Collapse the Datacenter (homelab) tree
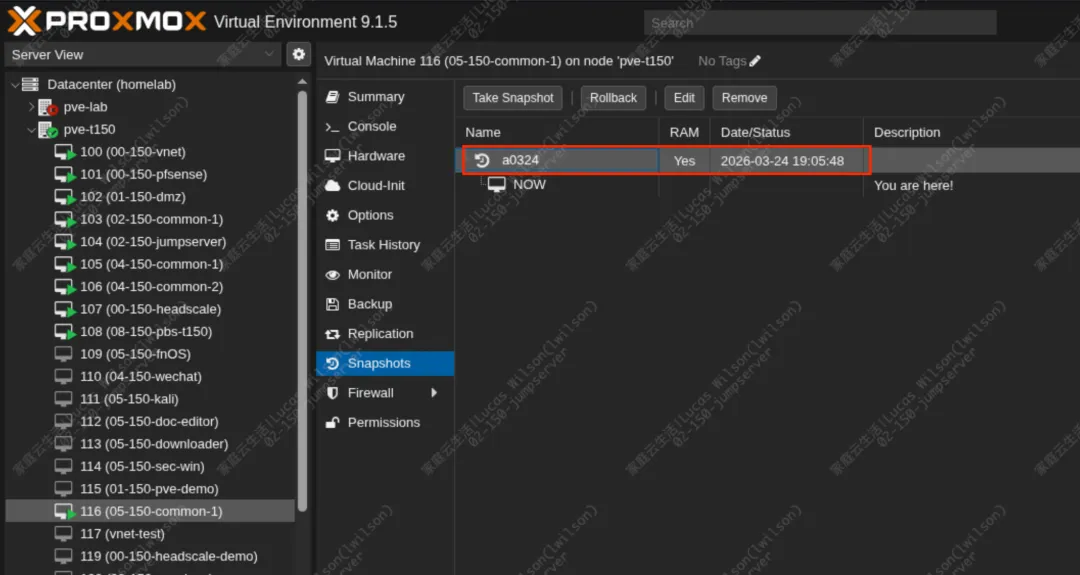Image resolution: width=1080 pixels, height=575 pixels. [14, 85]
